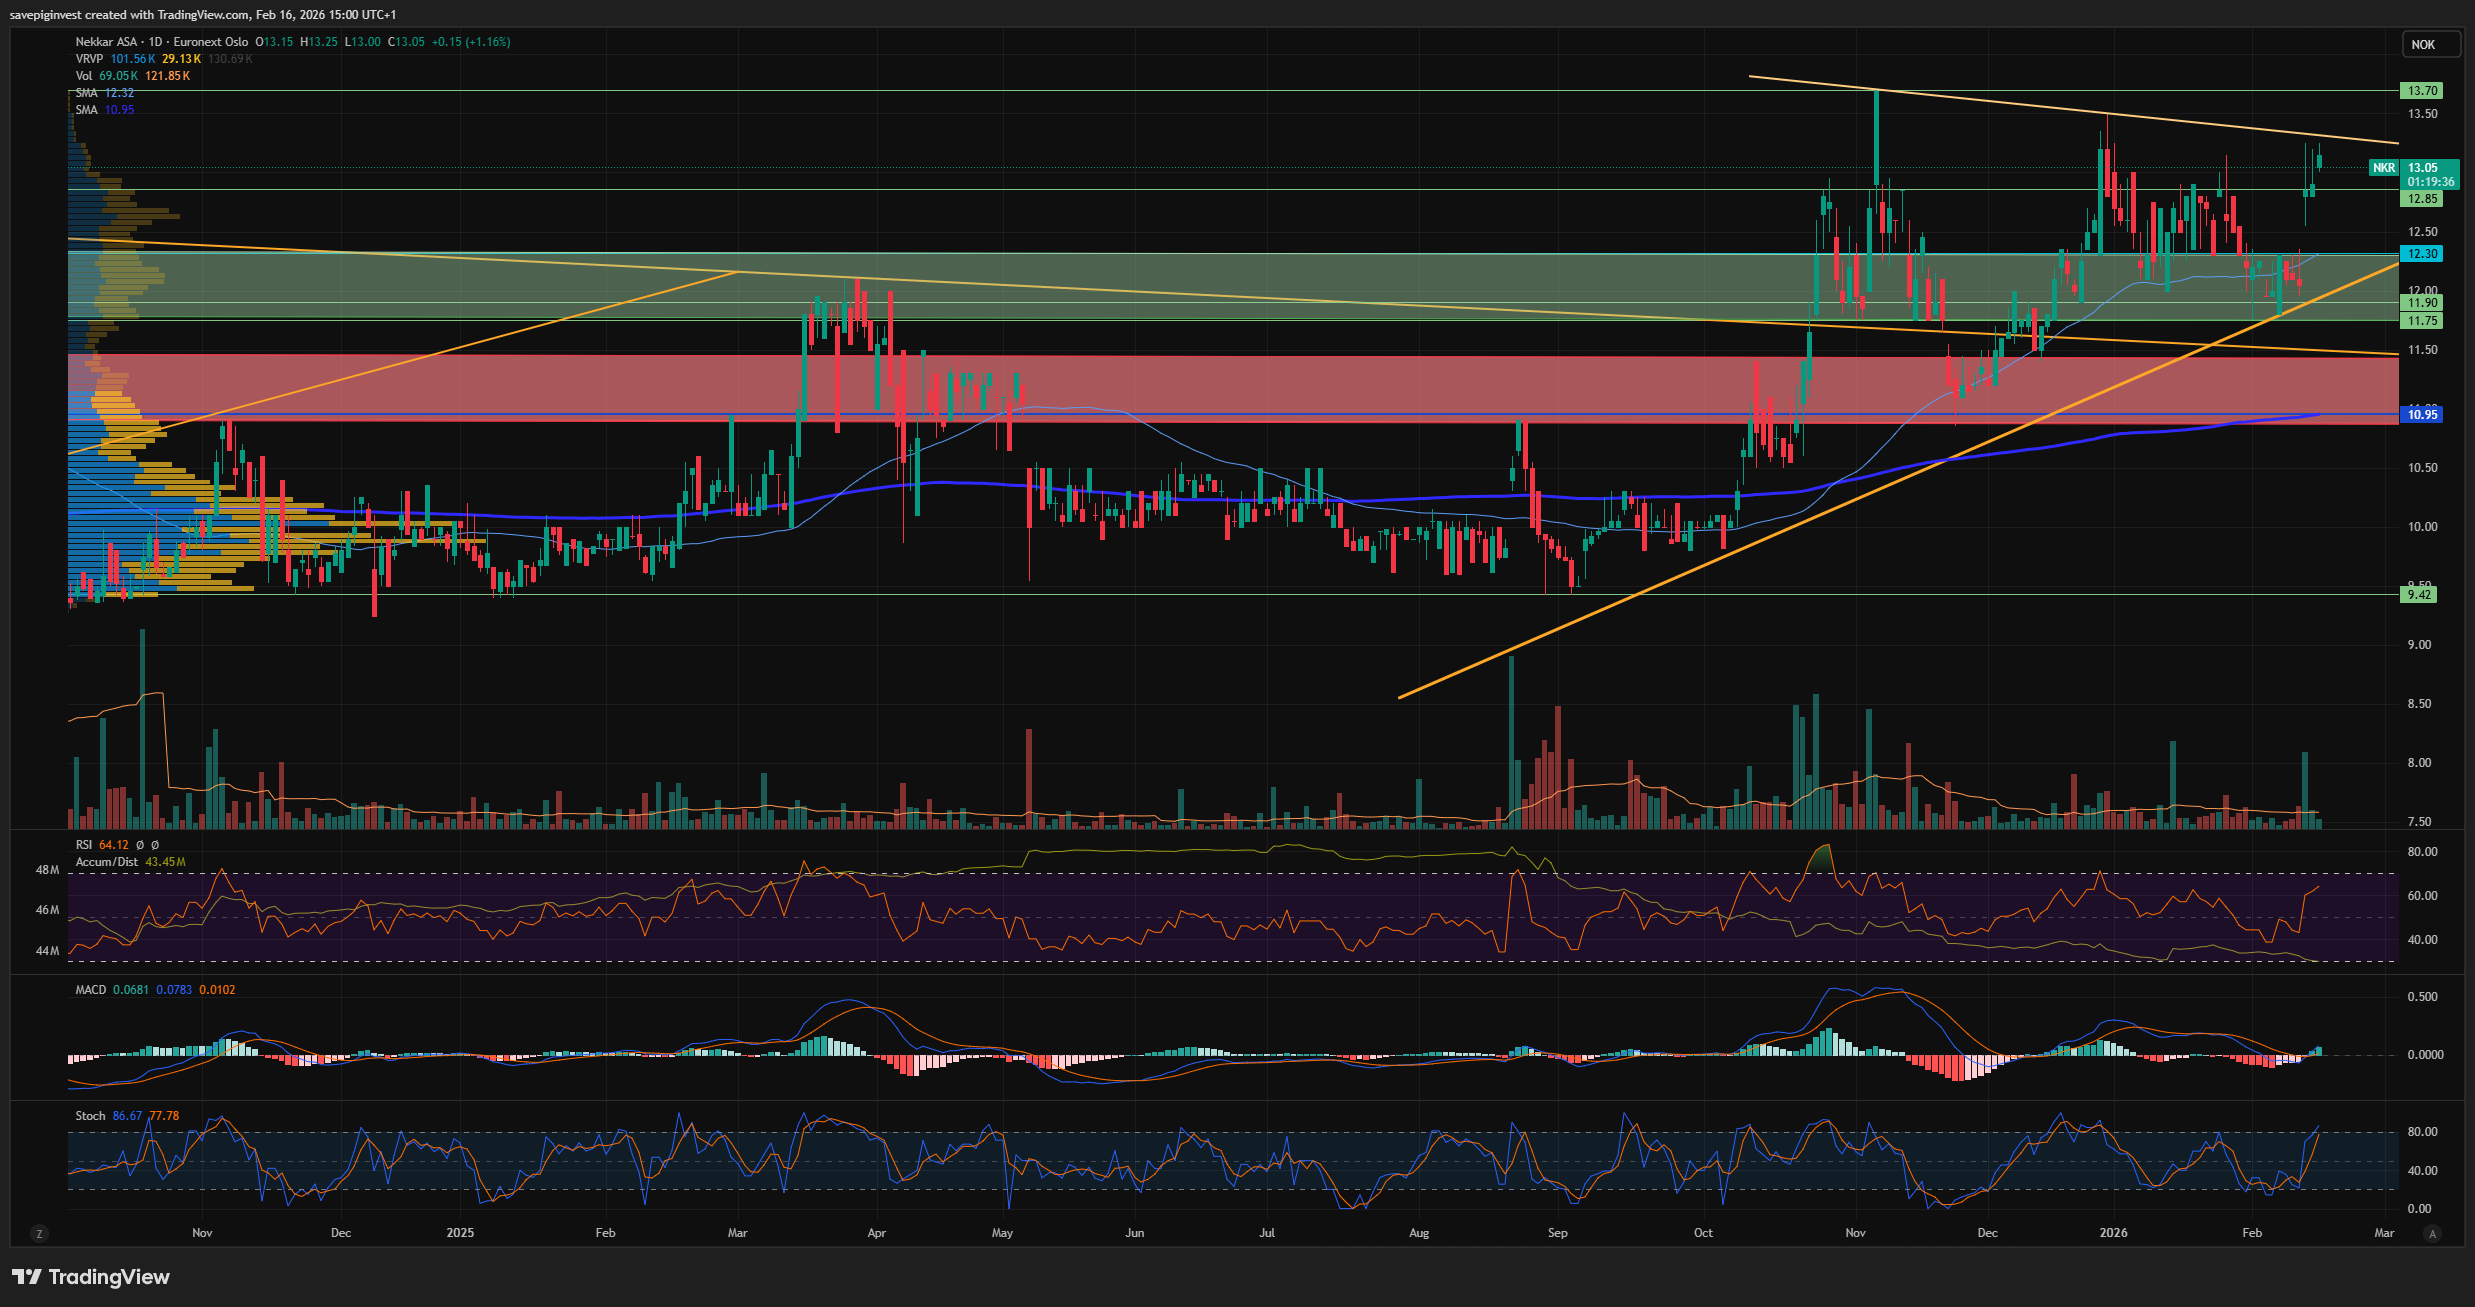Select the Vol indicator legend
The image size is (2475, 1307).
click(83, 76)
